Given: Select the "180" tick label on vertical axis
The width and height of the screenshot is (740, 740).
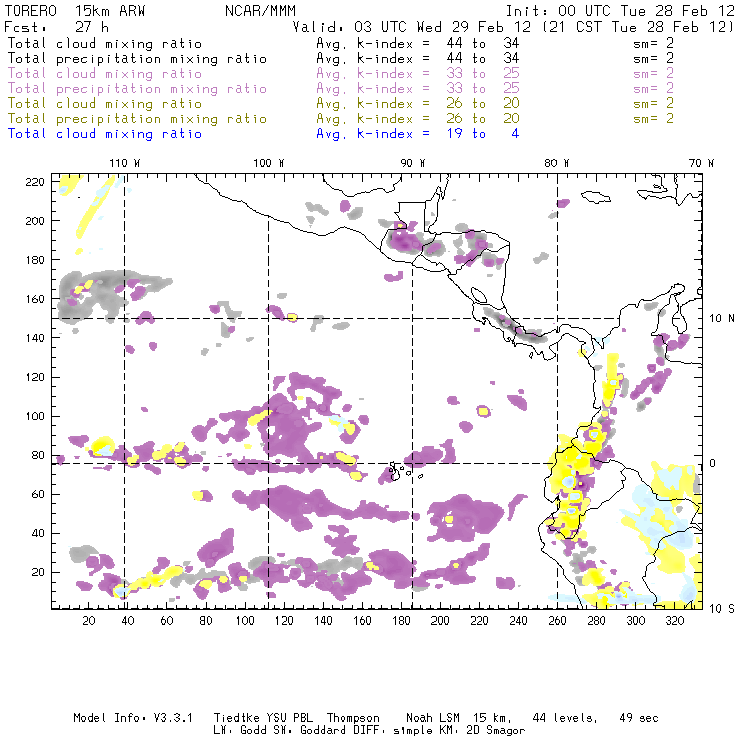Looking at the screenshot, I should pyautogui.click(x=35, y=260).
